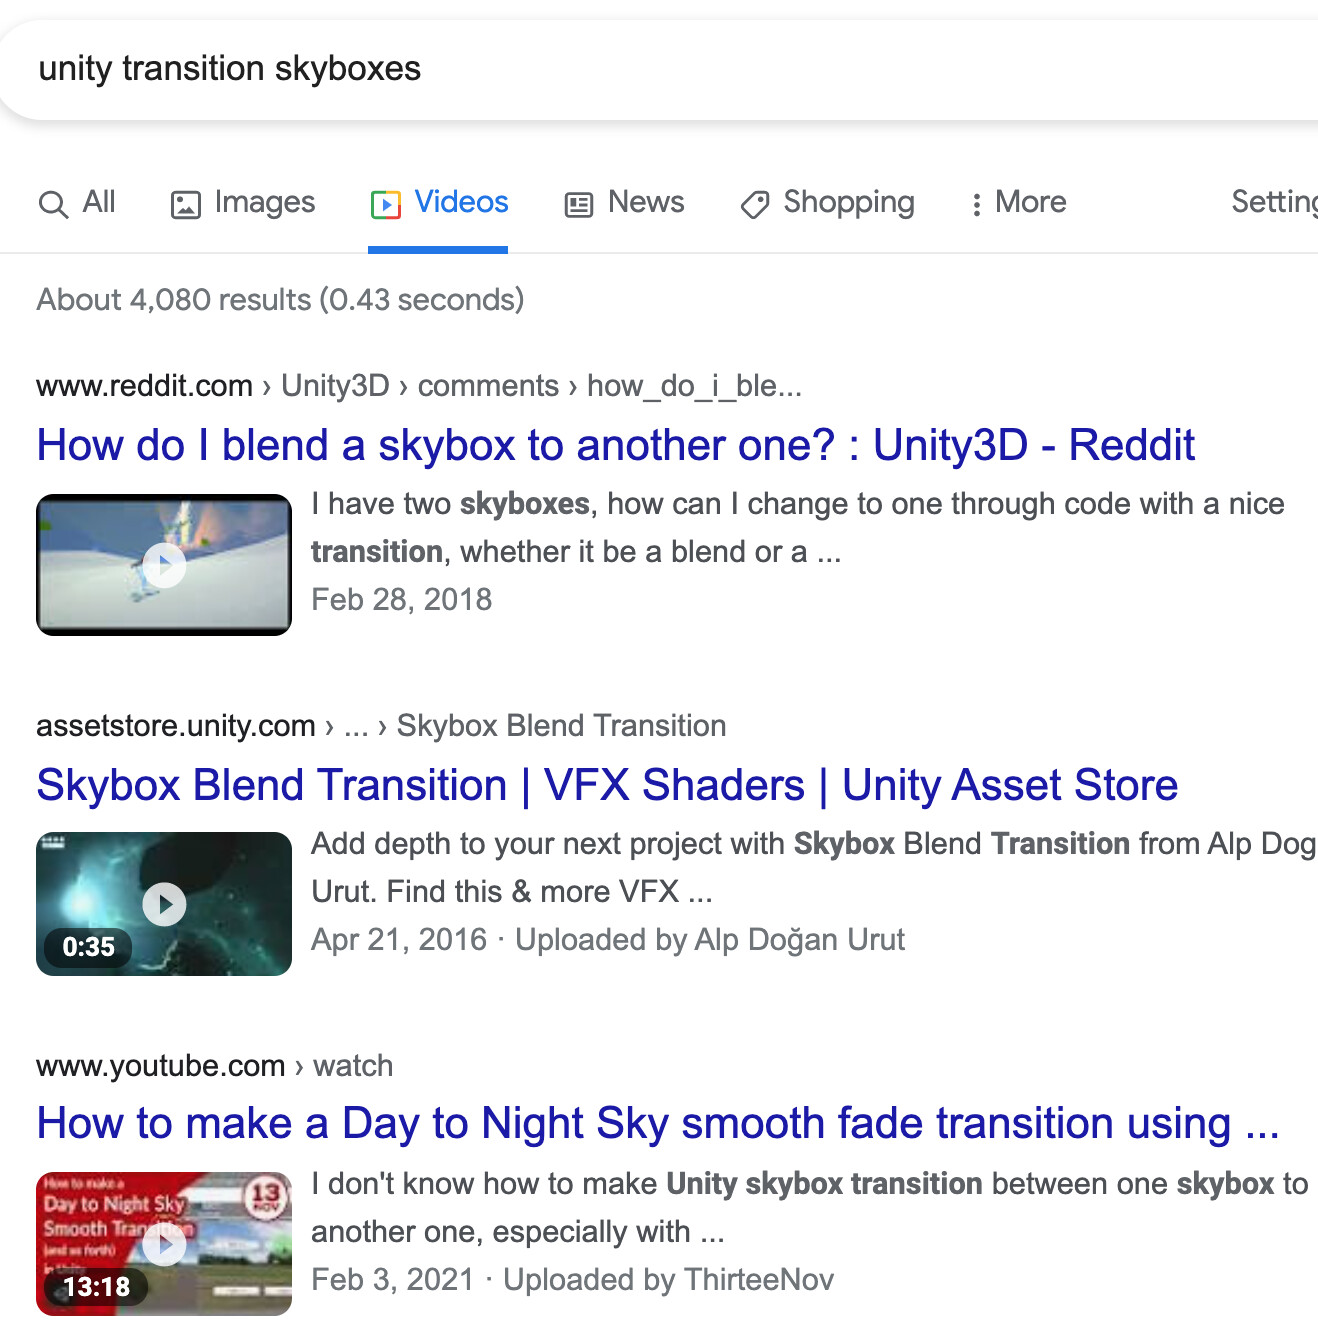
Task: Play the 13:18 YouTube video thumbnail
Action: 163,1243
